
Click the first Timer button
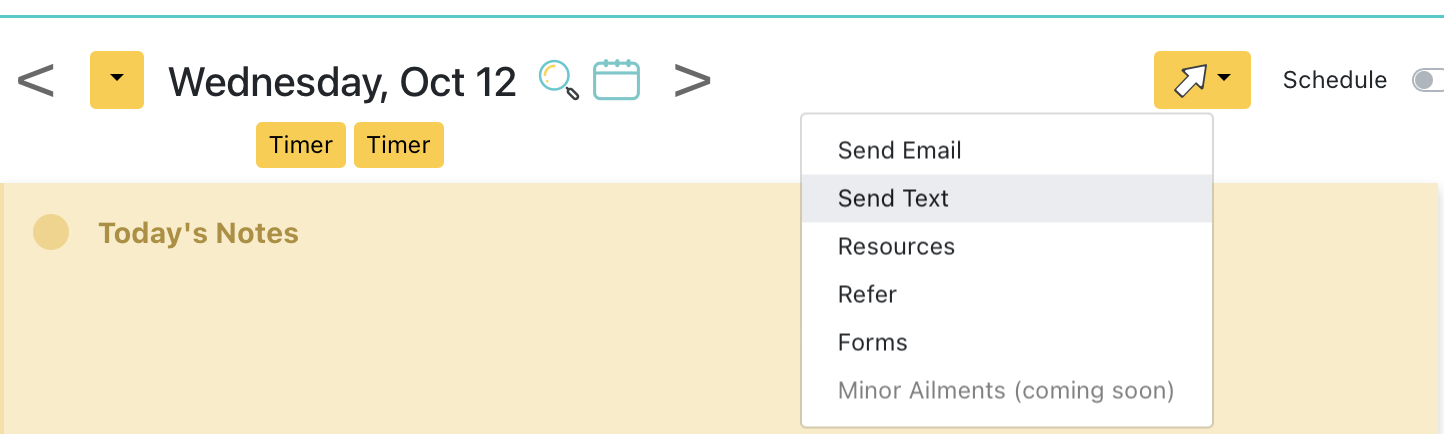[x=301, y=145]
